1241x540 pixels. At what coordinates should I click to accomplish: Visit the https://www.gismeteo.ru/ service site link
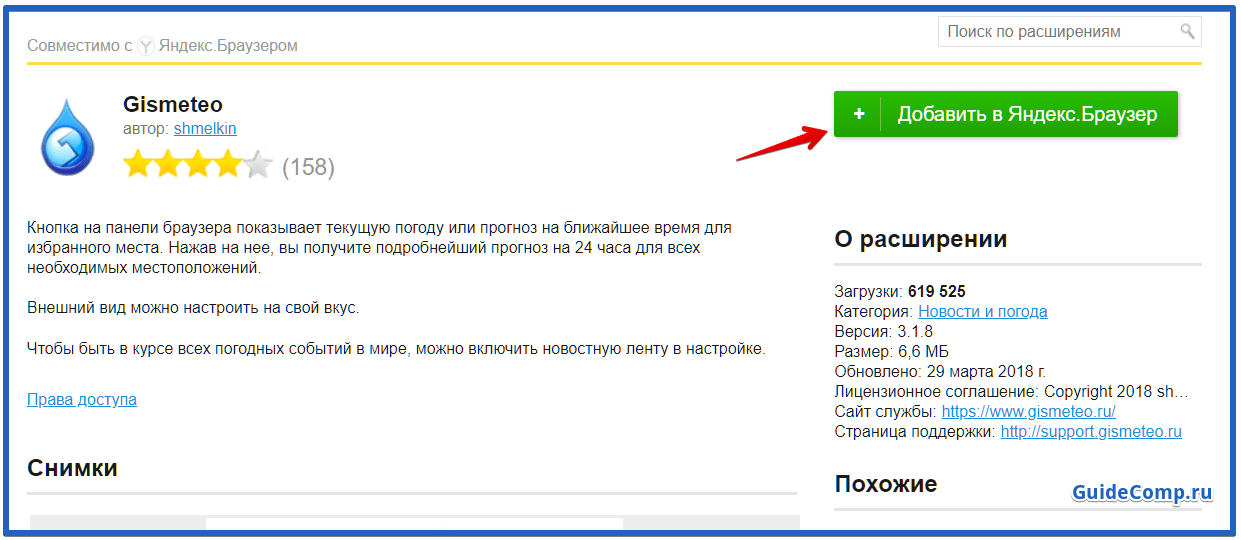(1028, 411)
